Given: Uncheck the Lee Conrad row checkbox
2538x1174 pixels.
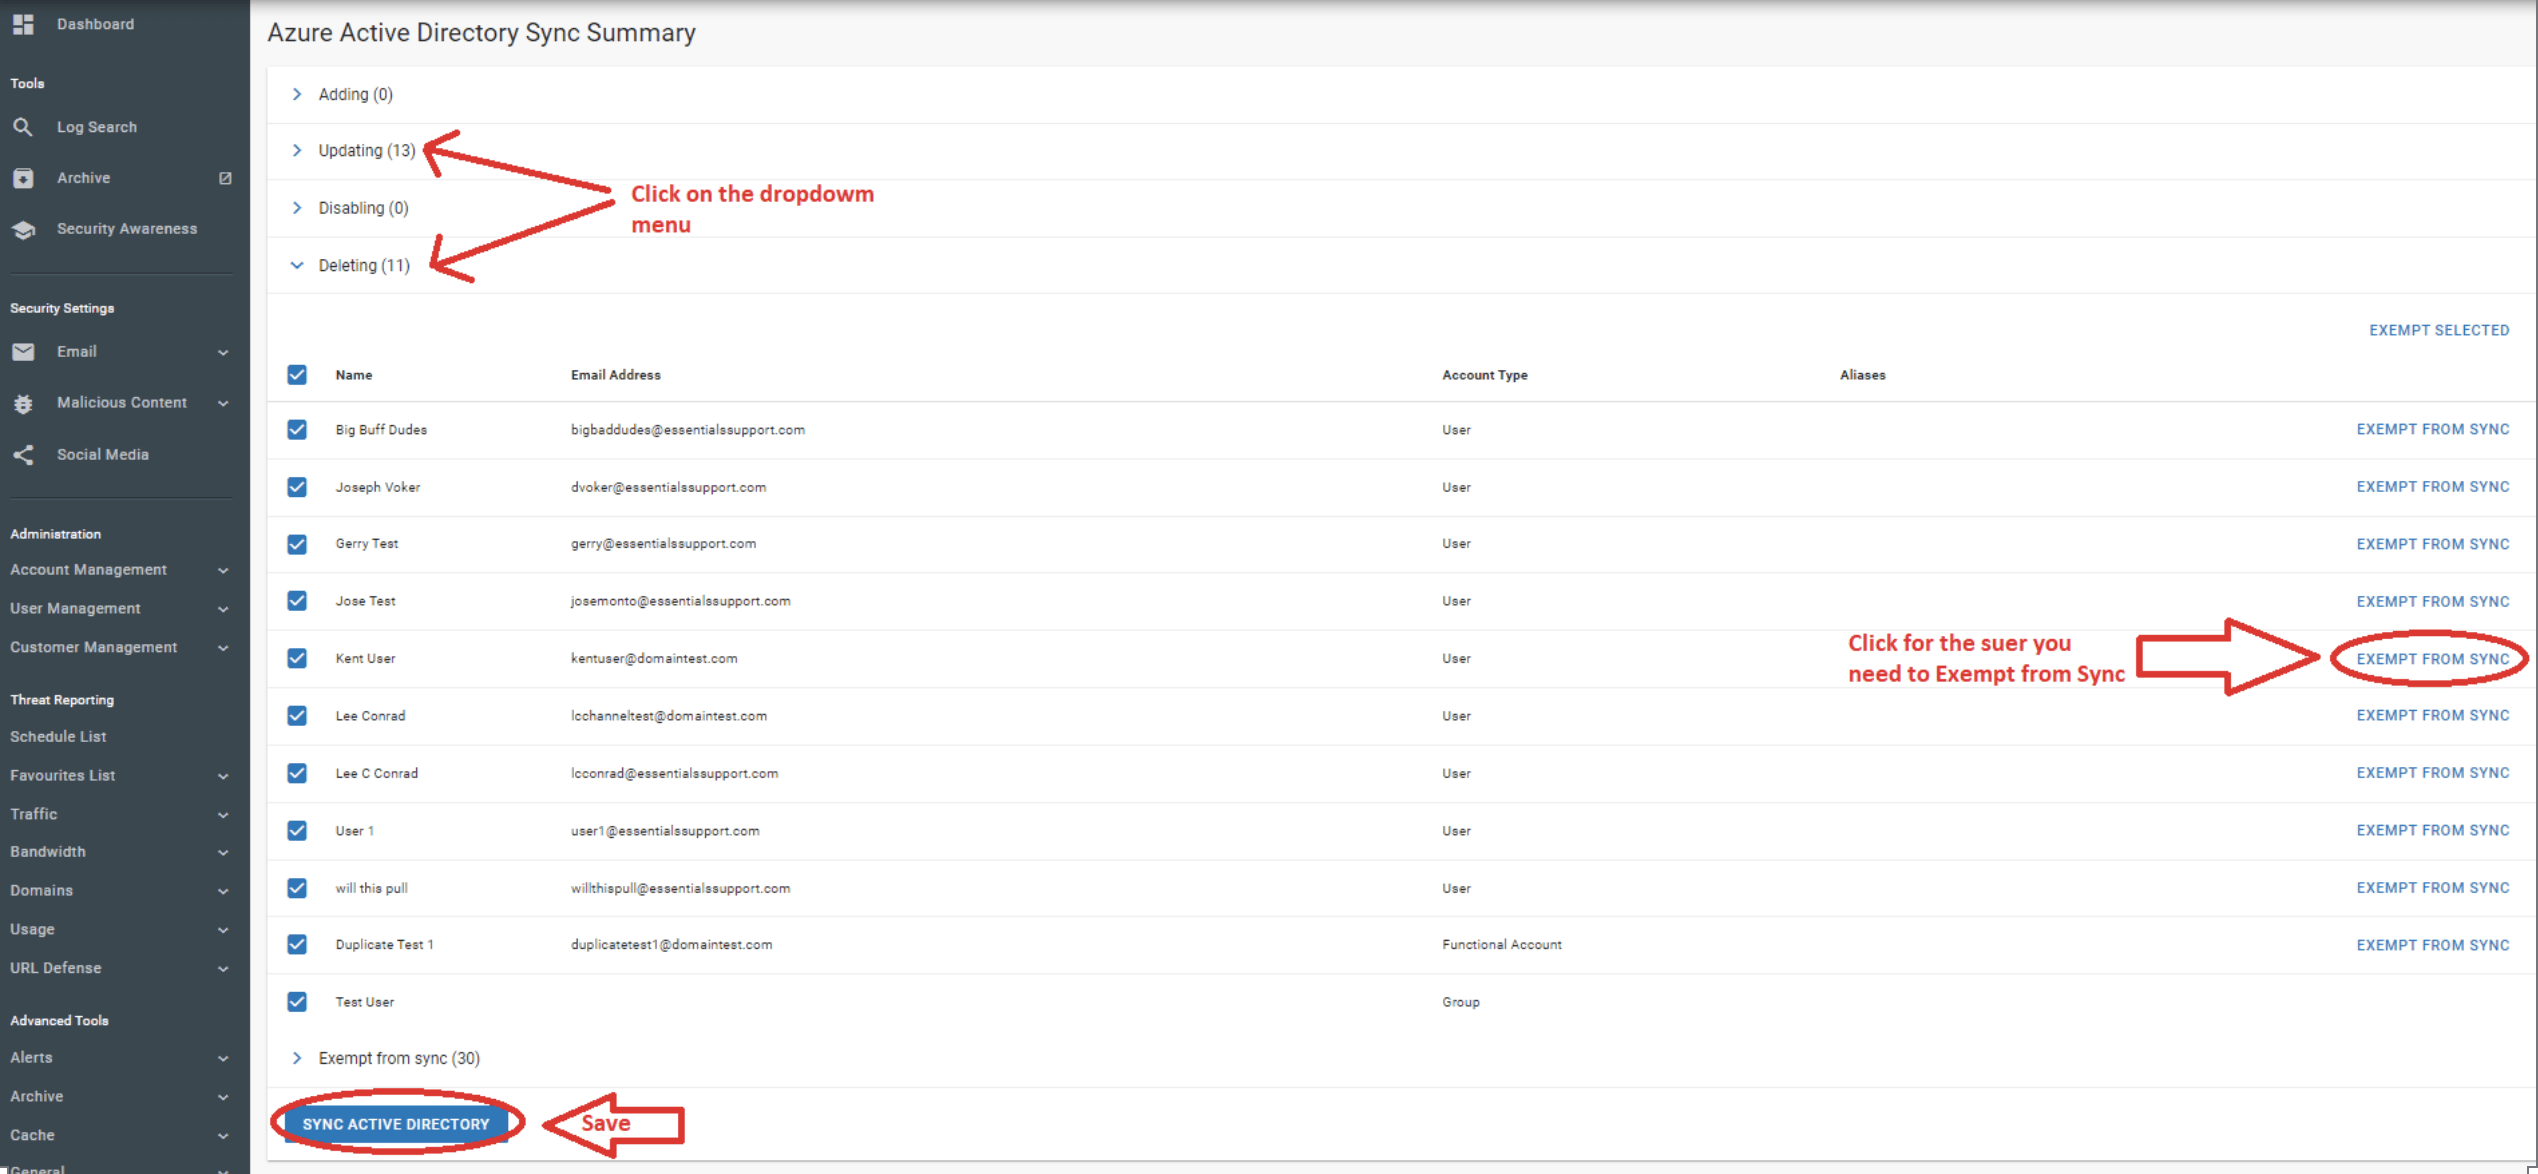Looking at the screenshot, I should pyautogui.click(x=297, y=716).
